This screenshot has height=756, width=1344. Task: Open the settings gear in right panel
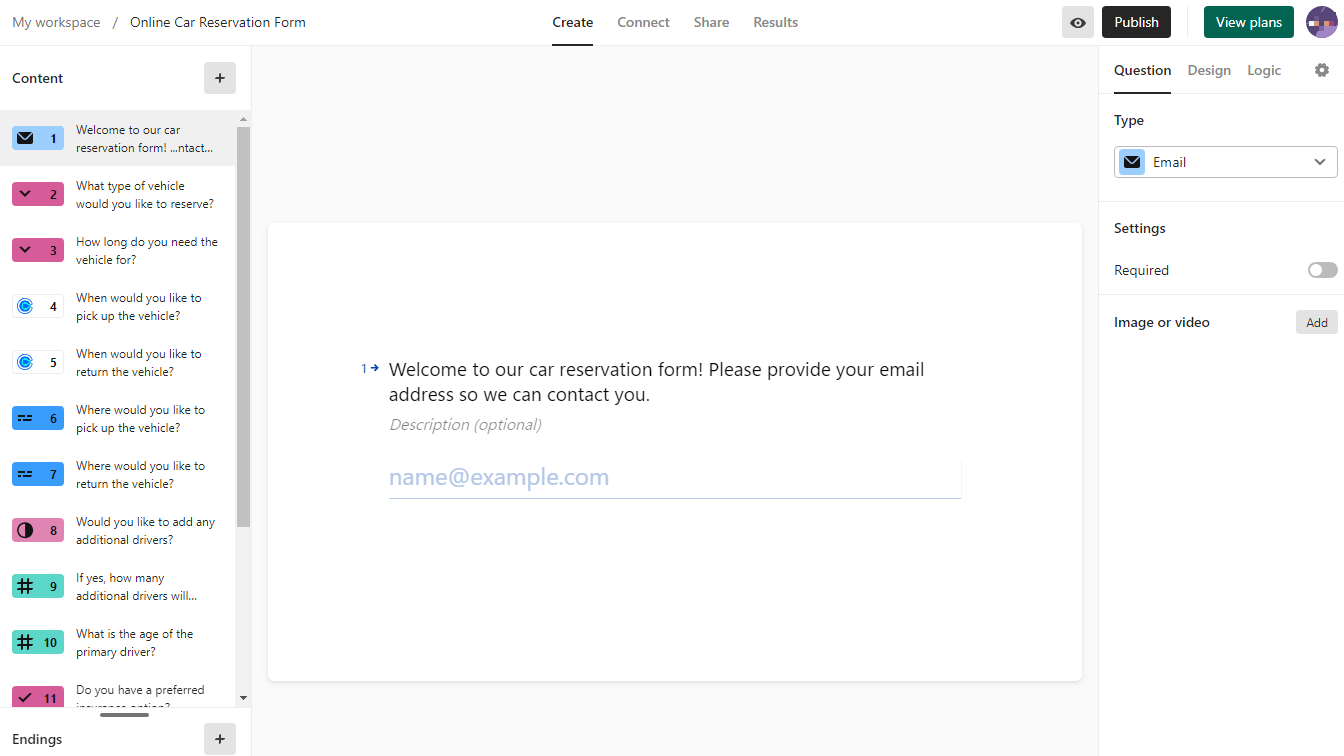click(1322, 70)
